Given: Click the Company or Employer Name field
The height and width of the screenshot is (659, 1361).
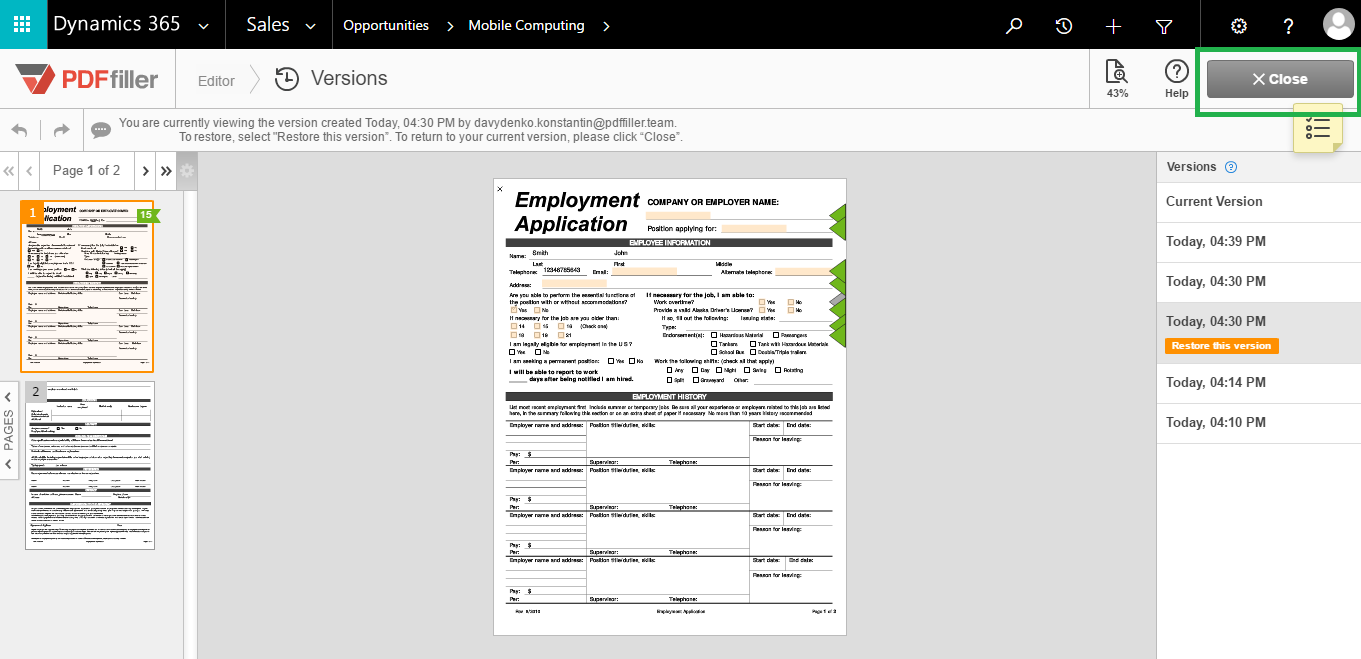Looking at the screenshot, I should 678,215.
